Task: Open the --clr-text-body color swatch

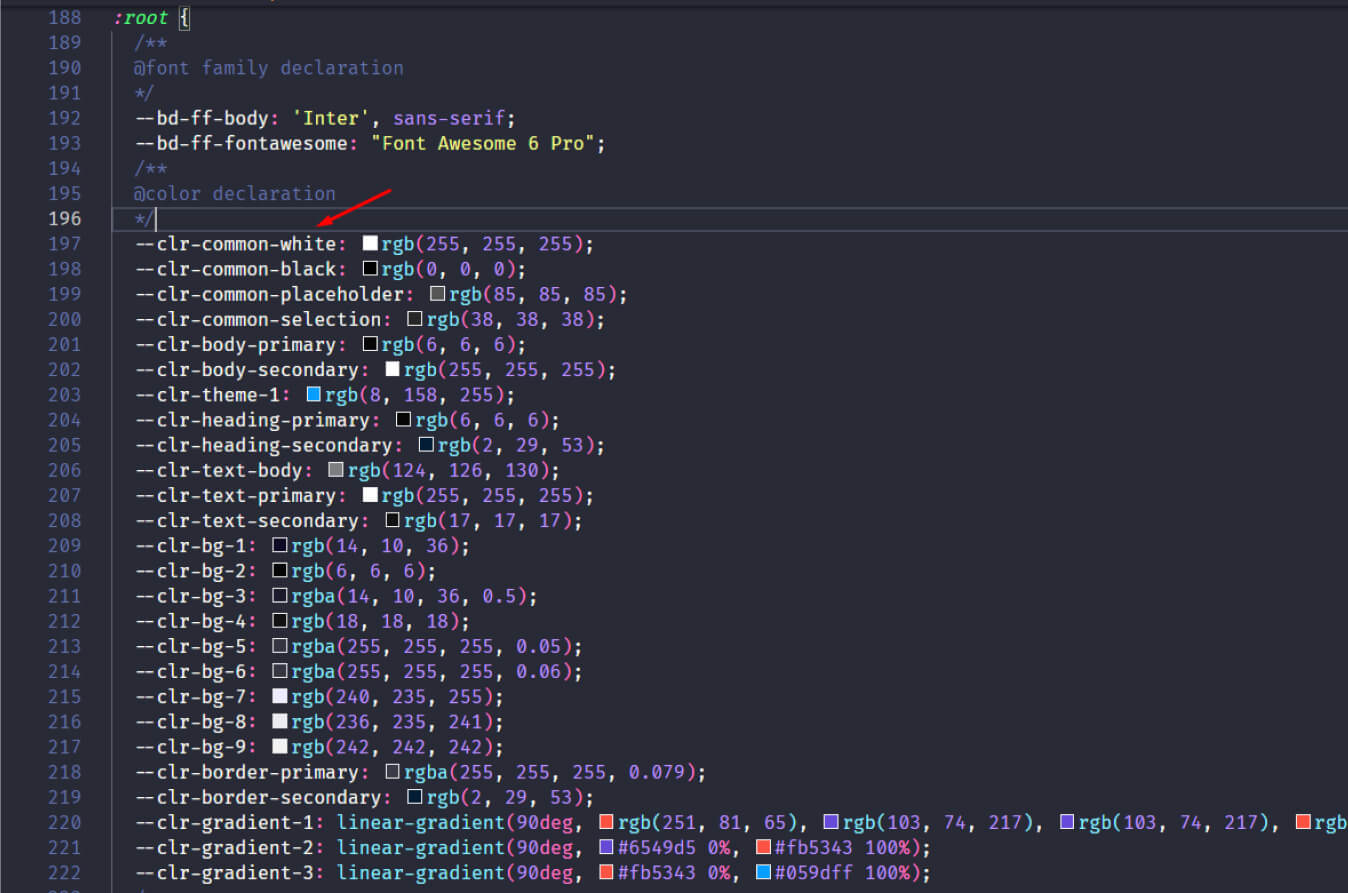Action: tap(336, 470)
